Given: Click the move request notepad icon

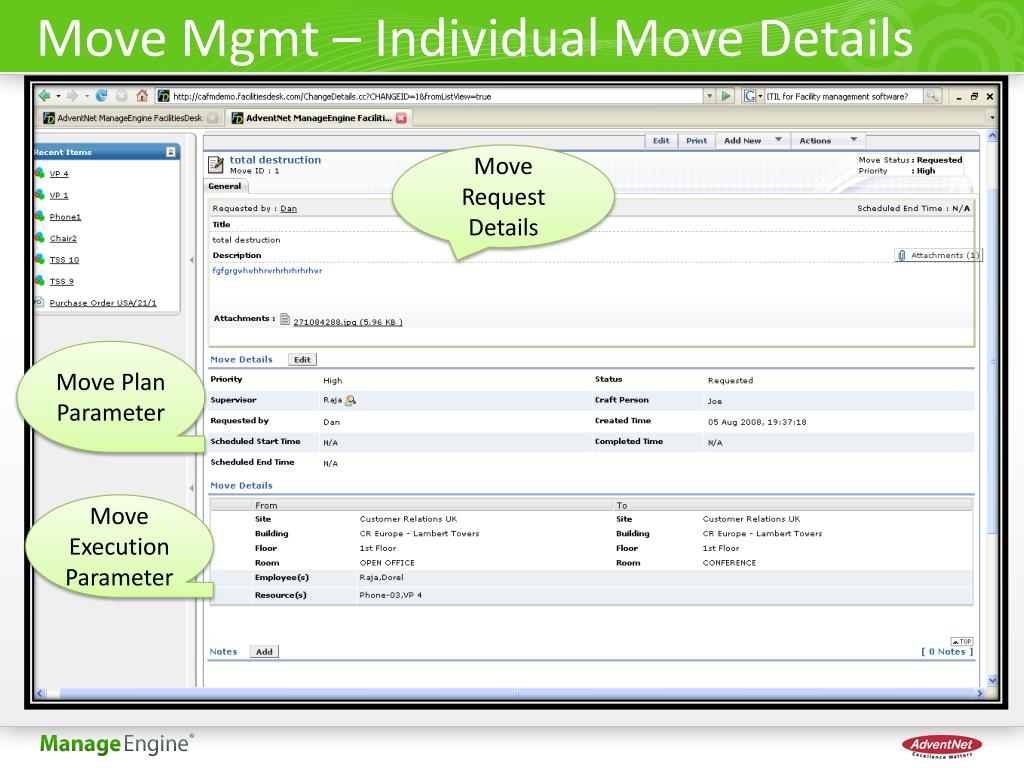Looking at the screenshot, I should [x=216, y=165].
